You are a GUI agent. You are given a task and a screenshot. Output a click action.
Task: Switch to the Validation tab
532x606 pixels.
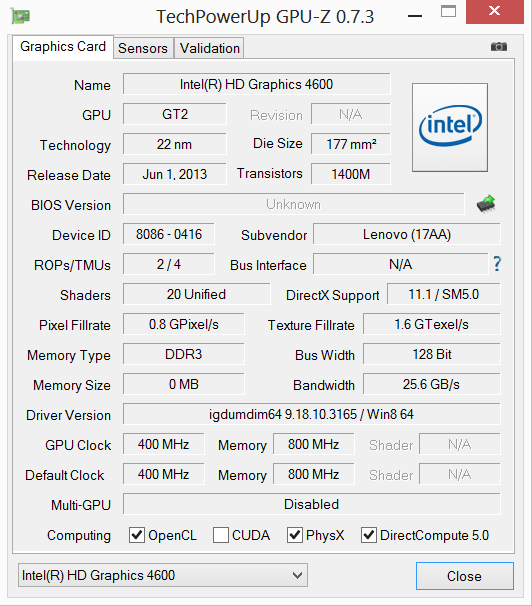pos(209,48)
